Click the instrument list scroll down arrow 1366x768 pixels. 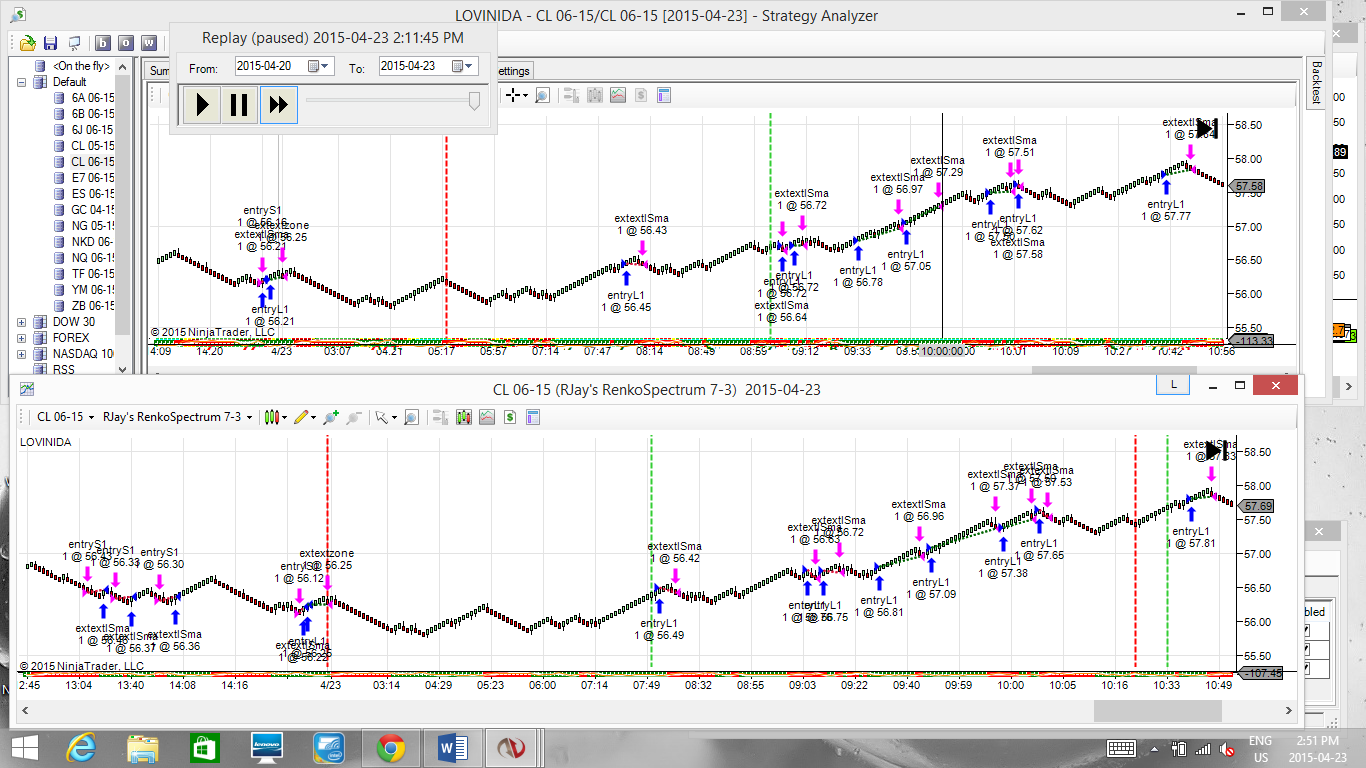[x=124, y=369]
